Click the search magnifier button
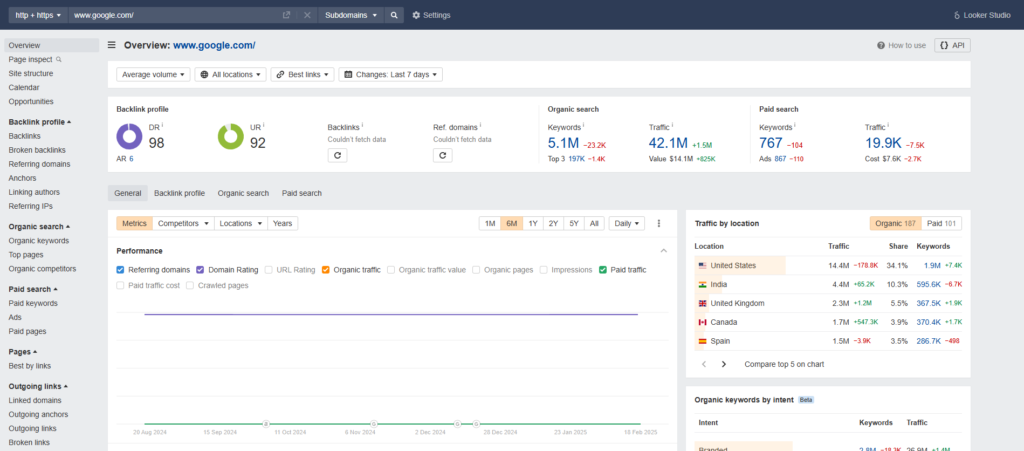The image size is (1024, 451). [x=394, y=15]
